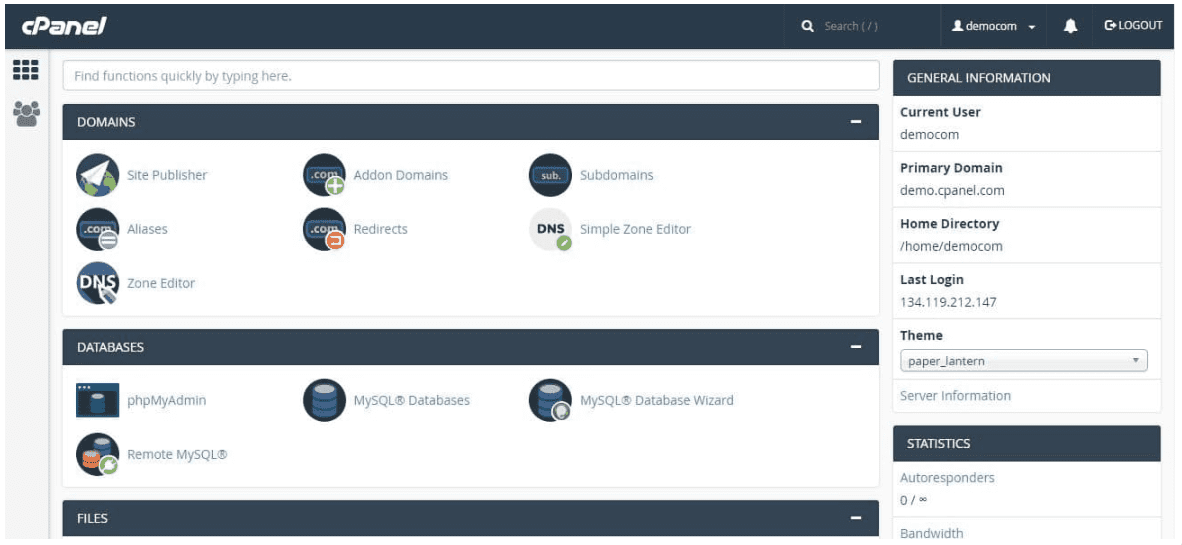Click the Zone Editor text link

point(161,283)
